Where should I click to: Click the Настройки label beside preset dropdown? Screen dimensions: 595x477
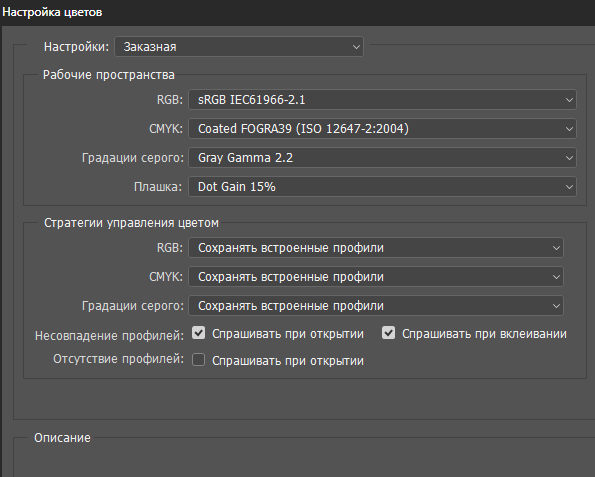76,47
